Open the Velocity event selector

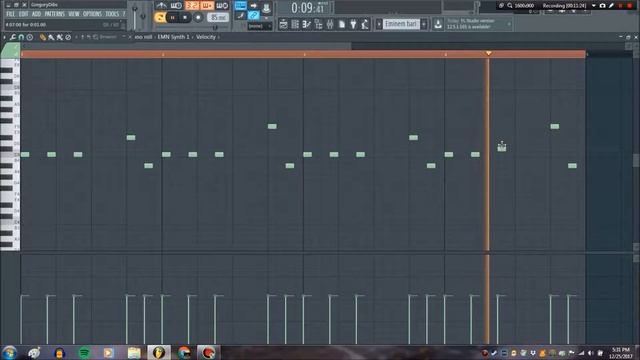click(206, 37)
